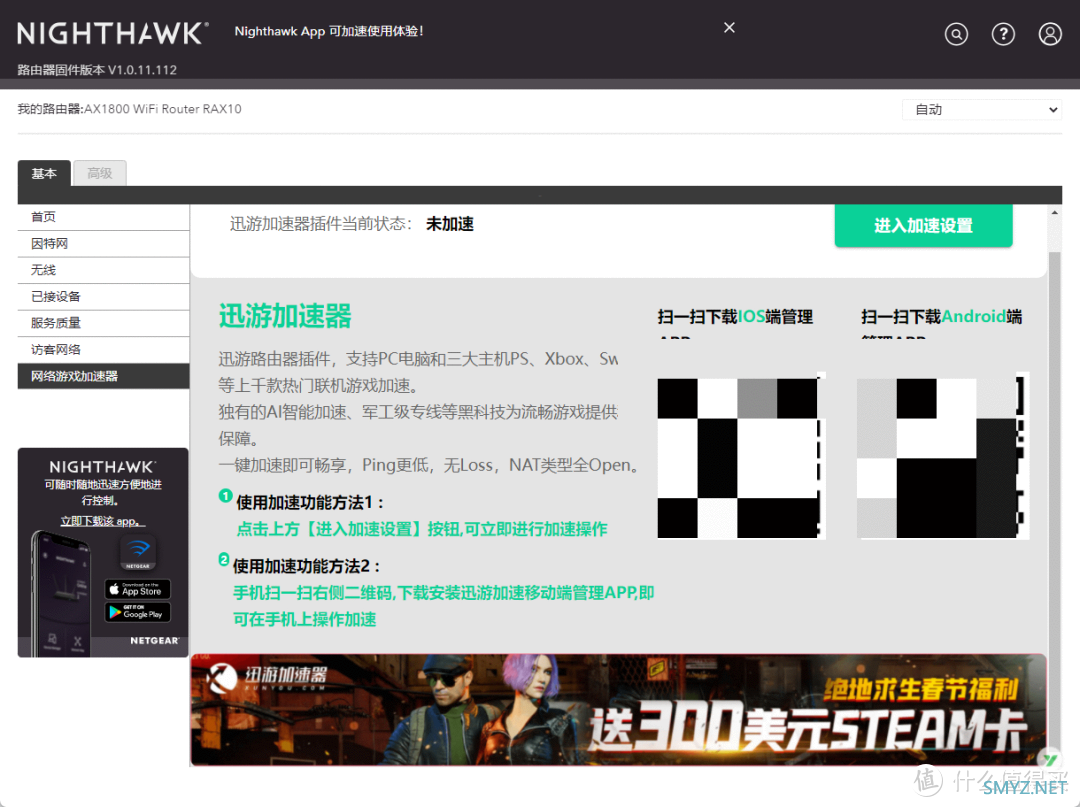Screen dimensions: 1080x807
Task: Open 因特网 in the sidebar
Action: pyautogui.click(x=103, y=244)
